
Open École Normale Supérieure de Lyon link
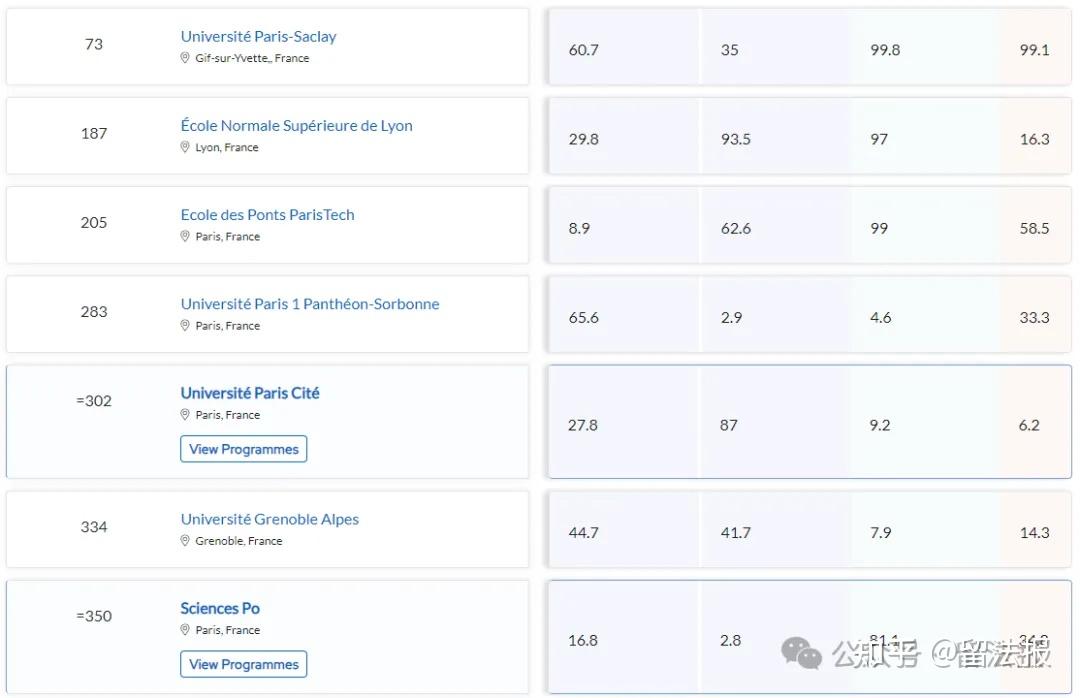click(x=296, y=125)
